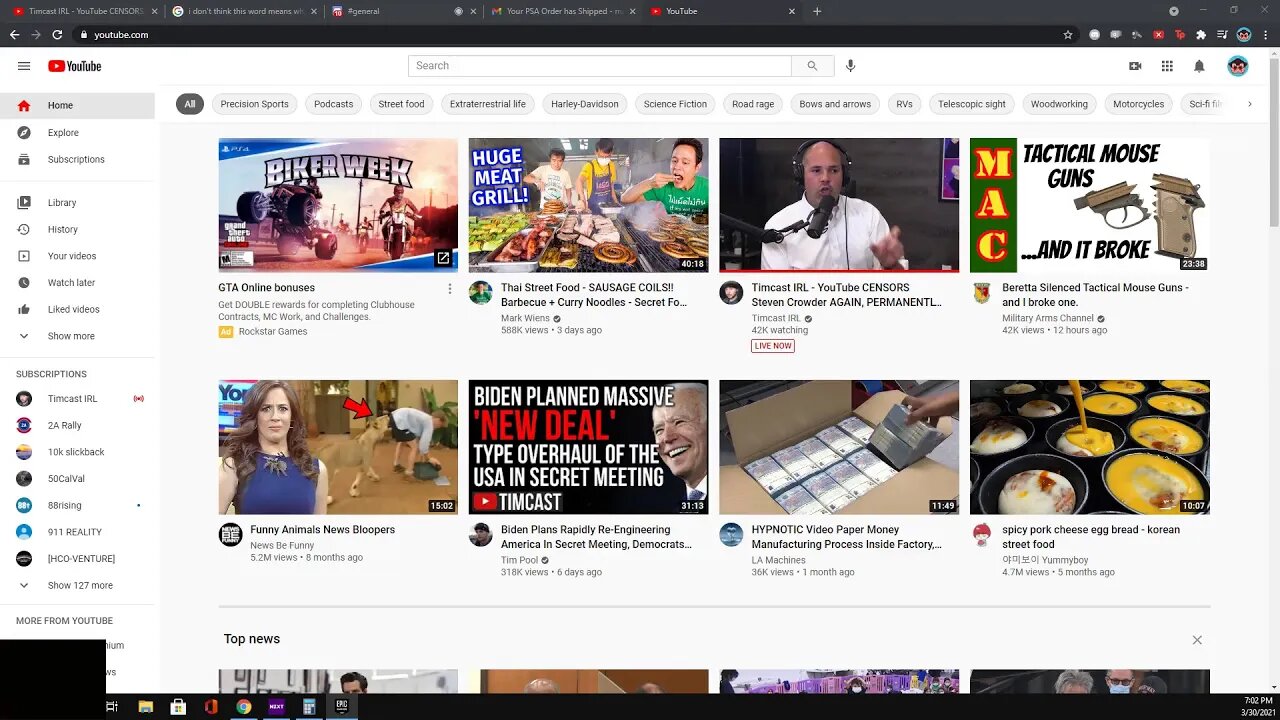This screenshot has width=1280, height=720.
Task: Play the Tactical Mouse Guns thumbnail
Action: [1090, 205]
